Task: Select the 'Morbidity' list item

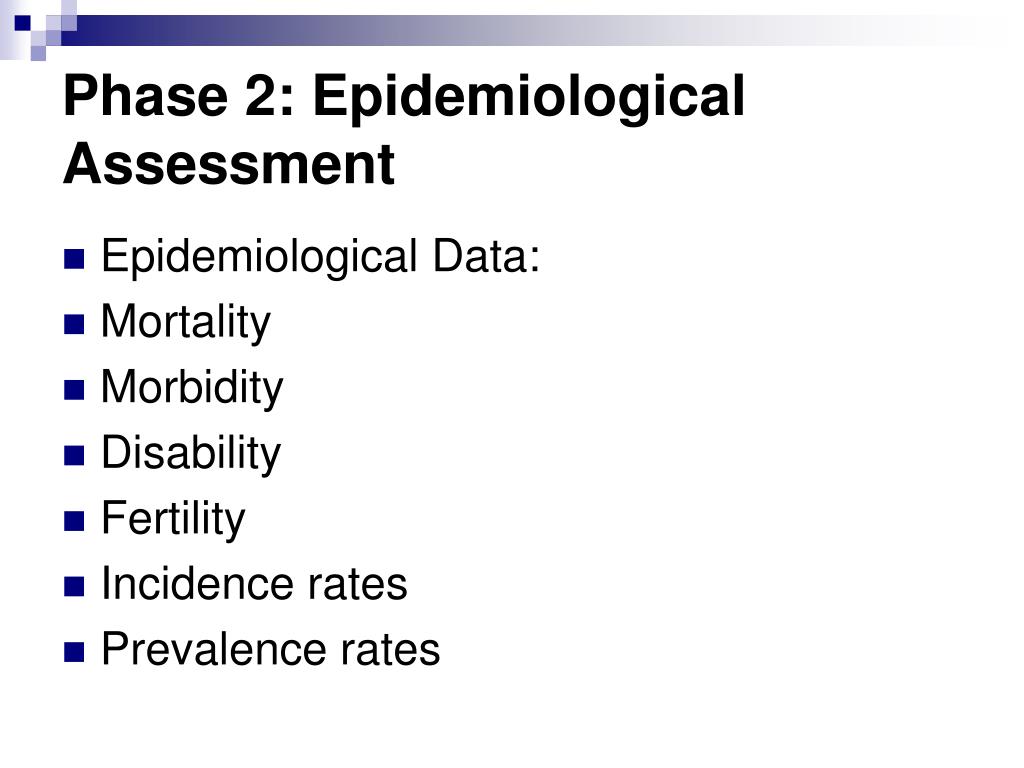Action: pyautogui.click(x=192, y=388)
